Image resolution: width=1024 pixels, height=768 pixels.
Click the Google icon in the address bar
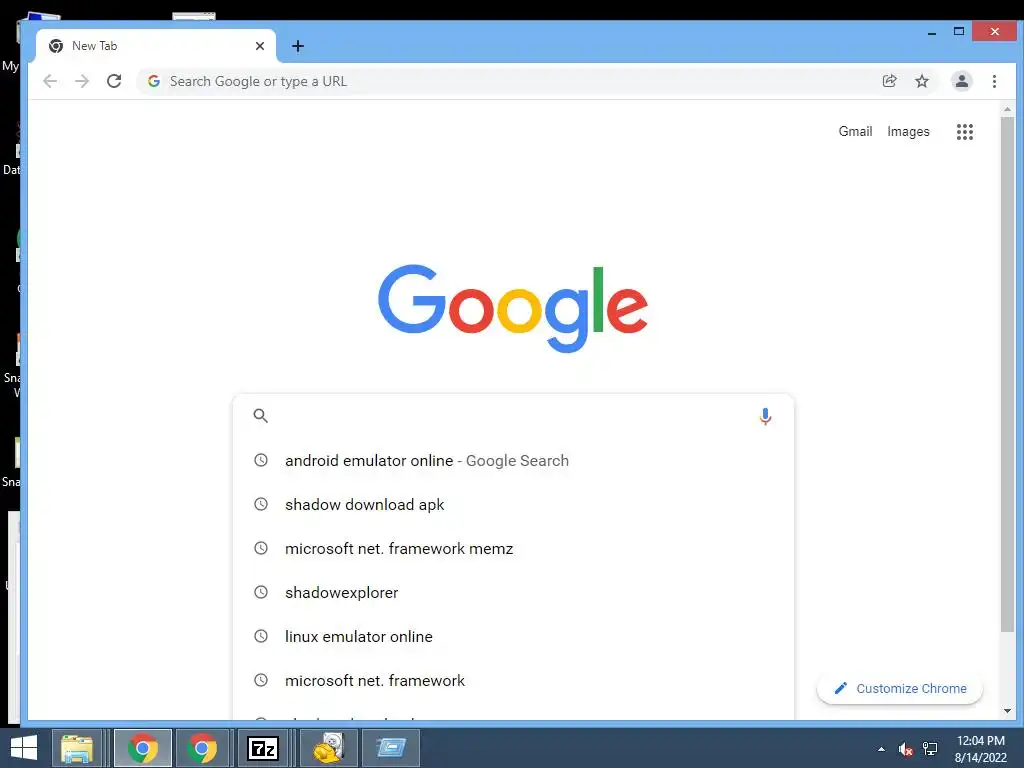[154, 81]
